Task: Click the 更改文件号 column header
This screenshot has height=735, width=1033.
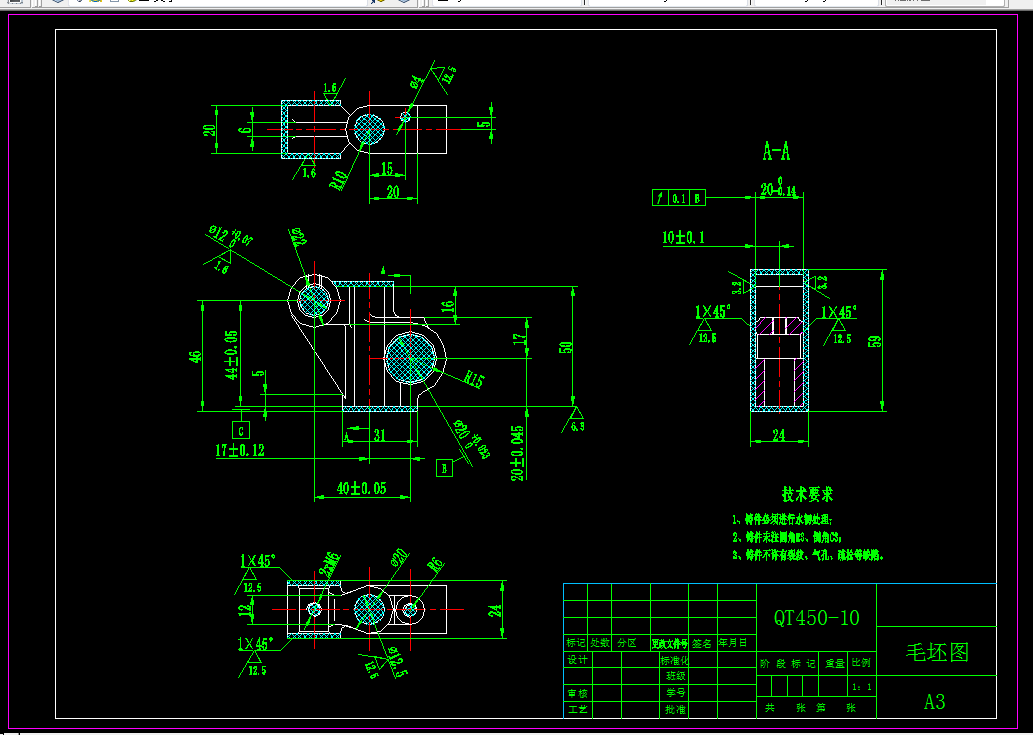Action: (x=669, y=643)
